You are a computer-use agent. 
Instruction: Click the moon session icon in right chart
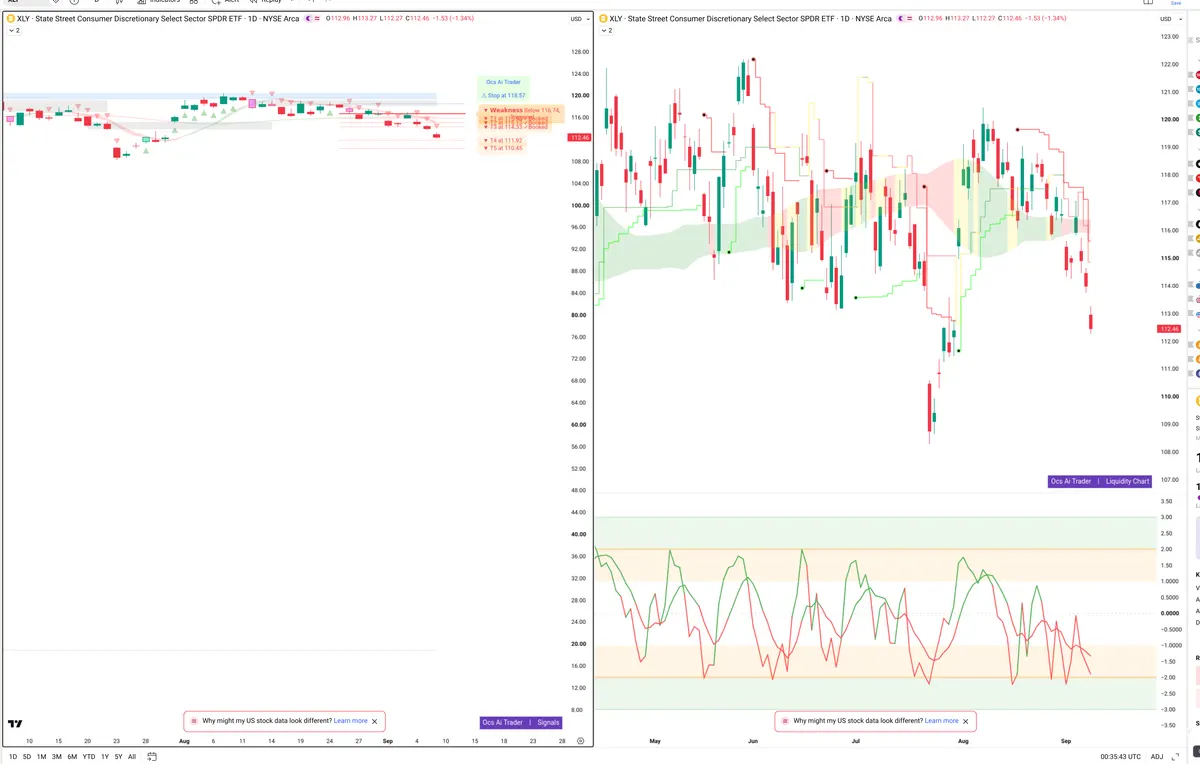pyautogui.click(x=901, y=19)
